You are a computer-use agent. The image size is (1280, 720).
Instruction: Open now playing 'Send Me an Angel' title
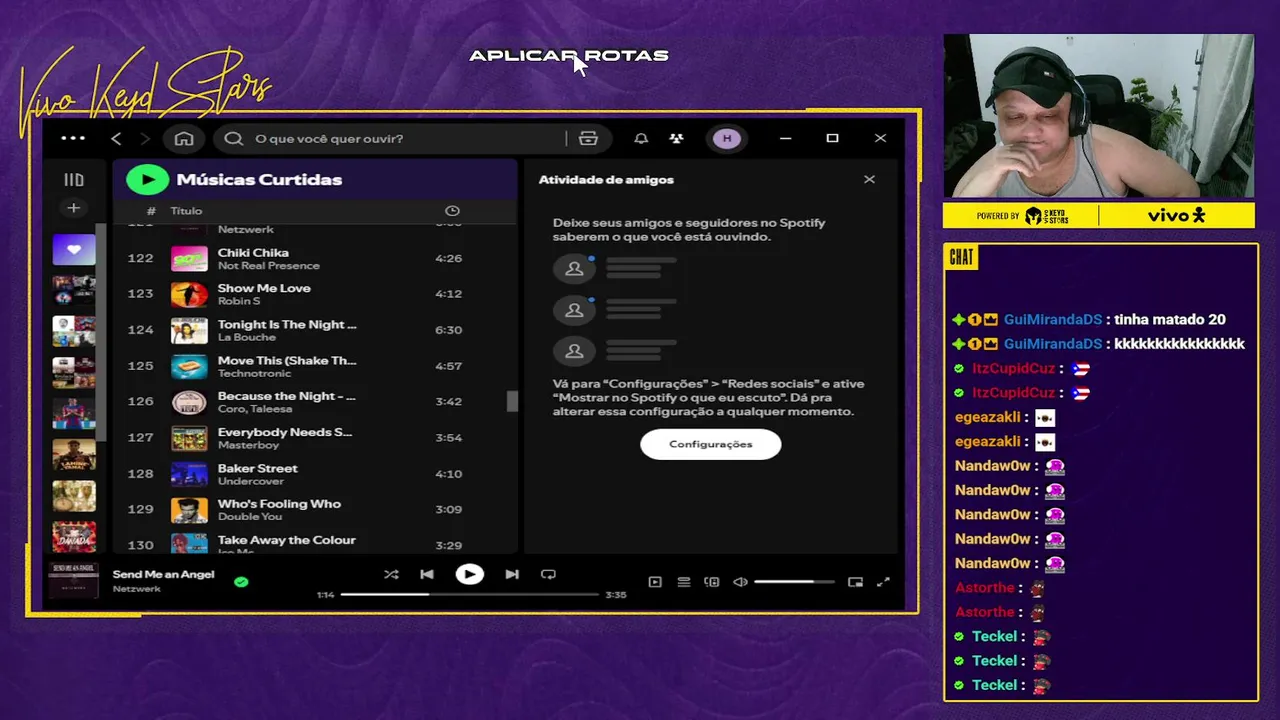164,574
